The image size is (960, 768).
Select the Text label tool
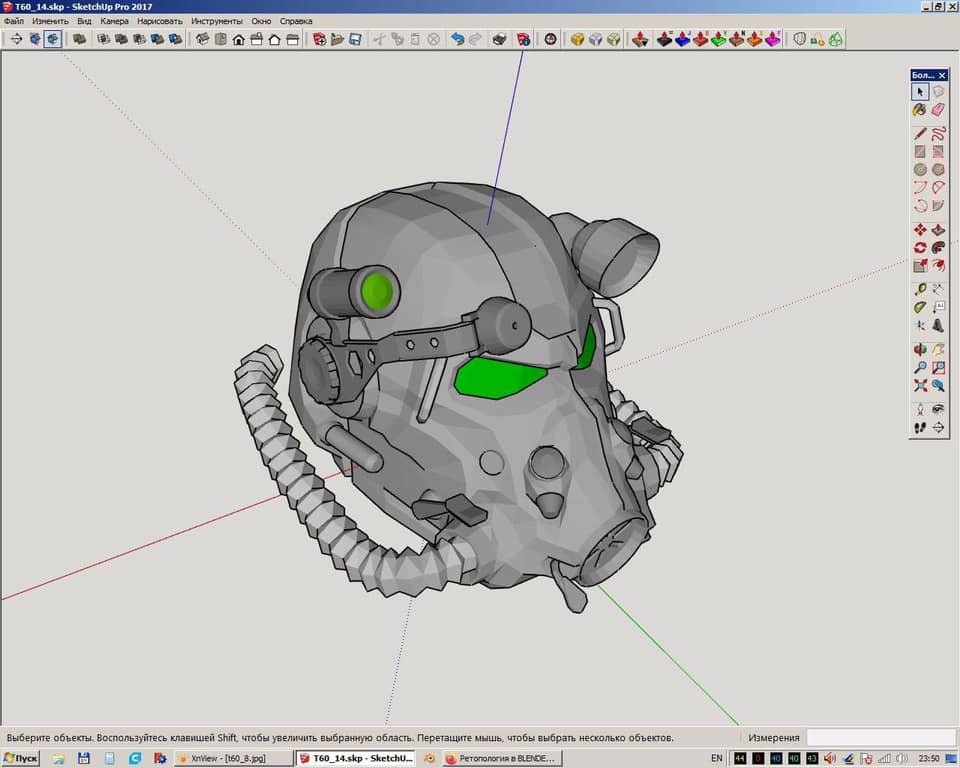938,307
